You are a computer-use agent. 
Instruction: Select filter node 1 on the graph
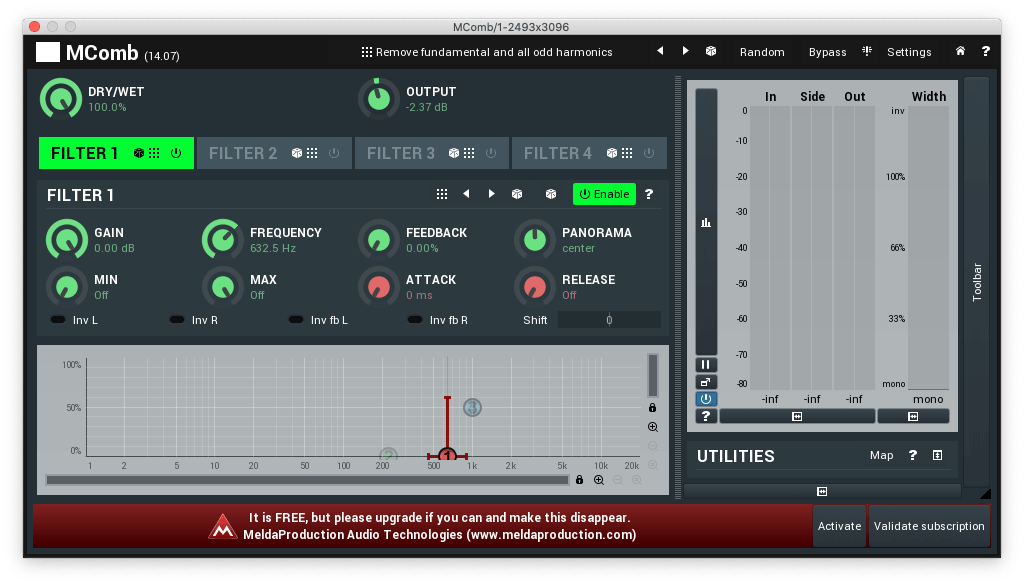pos(447,454)
